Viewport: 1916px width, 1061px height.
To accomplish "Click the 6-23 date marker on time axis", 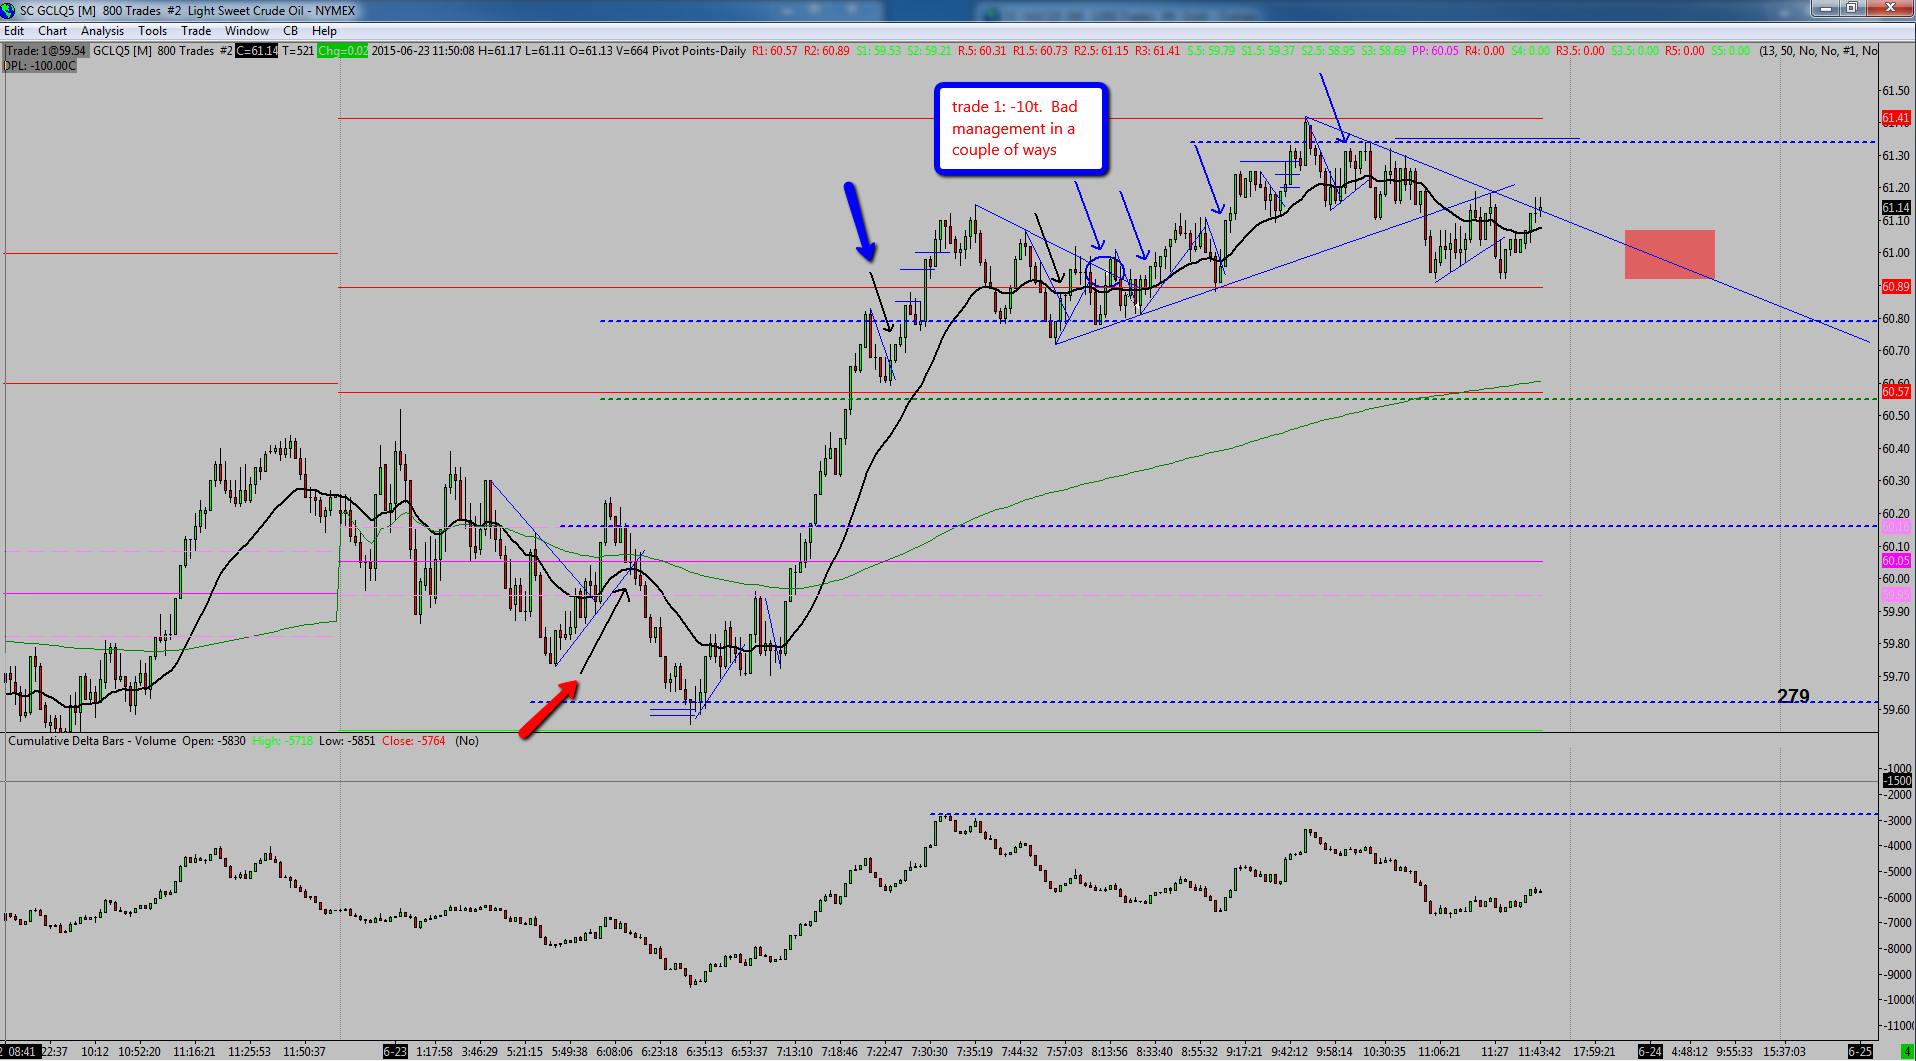I will click(x=395, y=1052).
